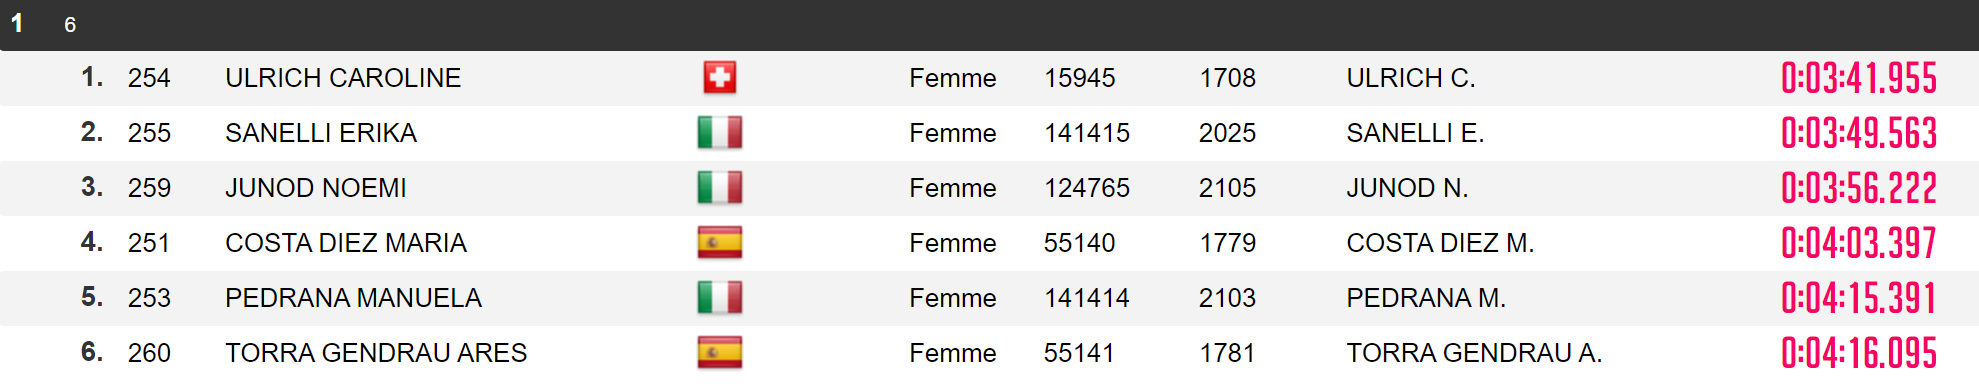The width and height of the screenshot is (1979, 384).
Task: Open ULRICH CAROLINE rider name
Action: [343, 78]
